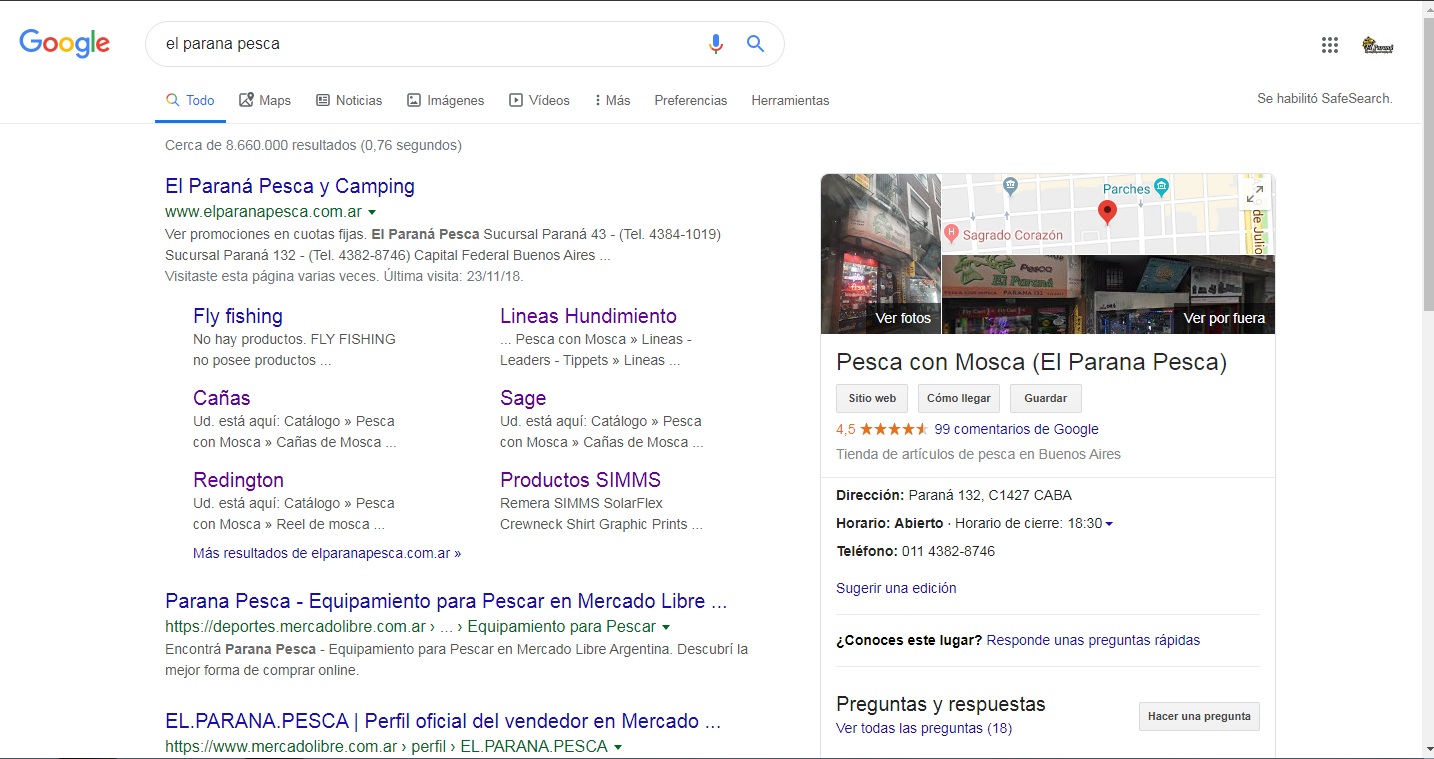The width and height of the screenshot is (1434, 759).
Task: Expand the map in knowledge panel
Action: pos(1255,194)
